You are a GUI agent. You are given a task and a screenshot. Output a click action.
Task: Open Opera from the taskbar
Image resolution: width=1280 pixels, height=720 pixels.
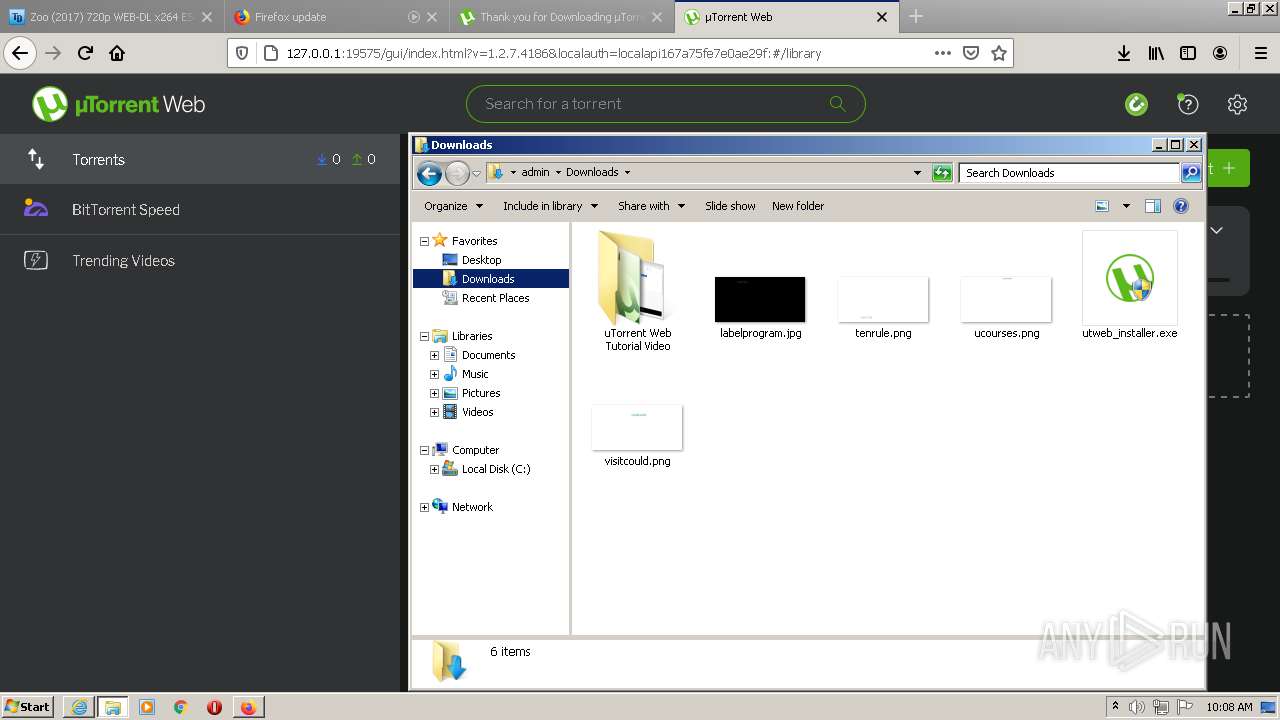tap(214, 707)
